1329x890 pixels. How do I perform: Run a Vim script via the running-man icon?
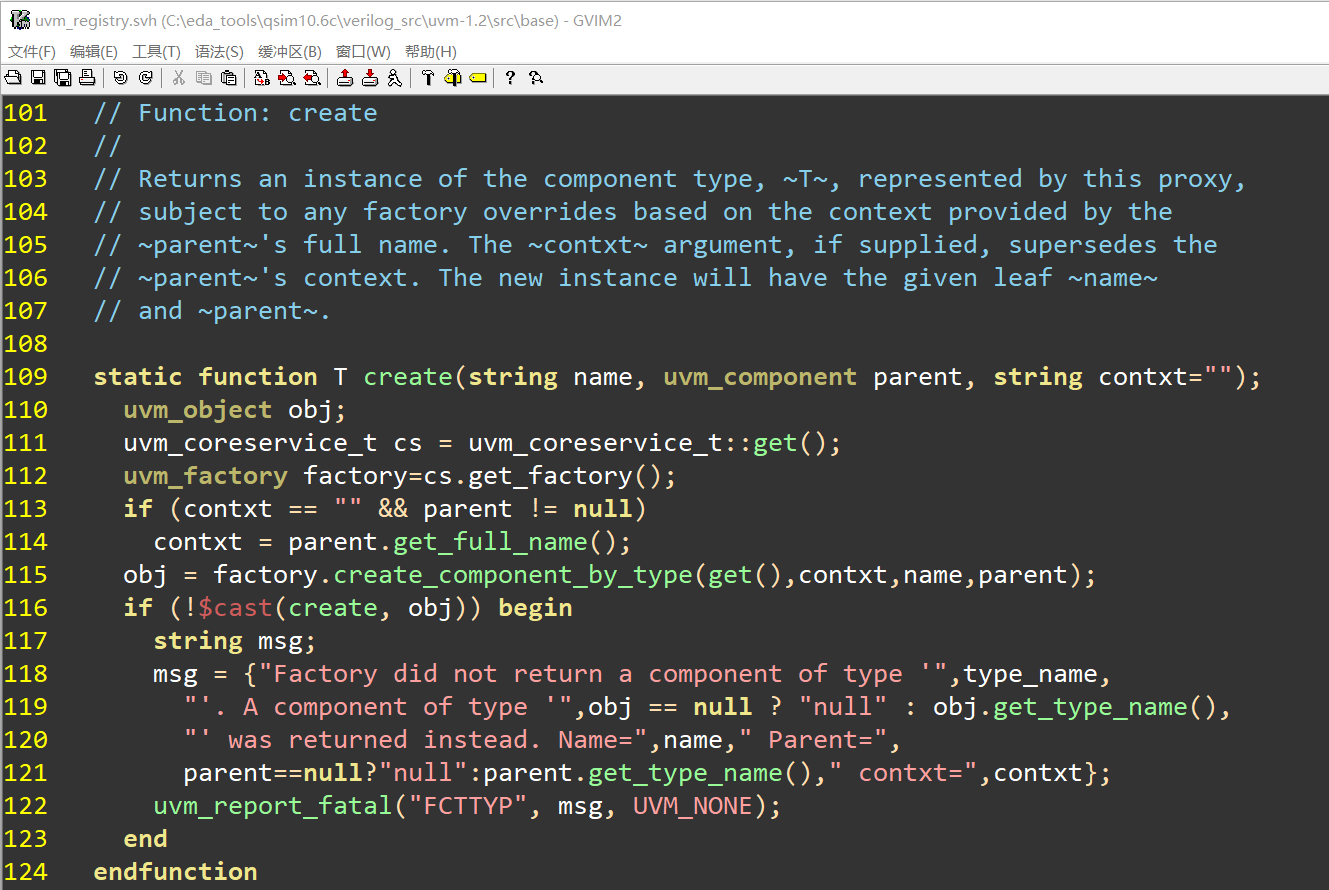(x=395, y=78)
